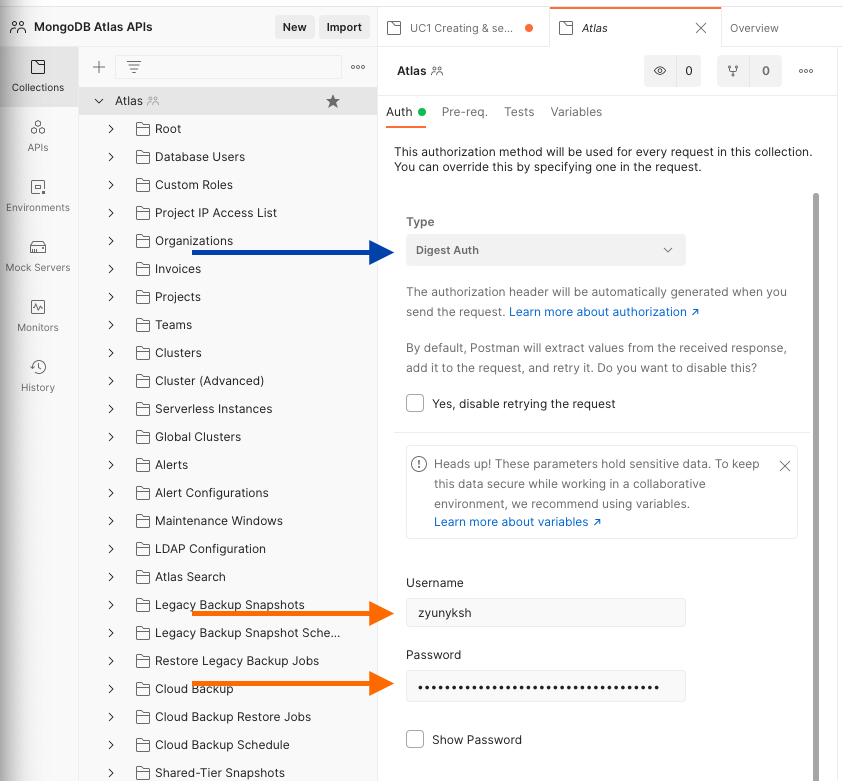Image resolution: width=843 pixels, height=781 pixels.
Task: Open Learn more about authorization link
Action: tap(604, 312)
